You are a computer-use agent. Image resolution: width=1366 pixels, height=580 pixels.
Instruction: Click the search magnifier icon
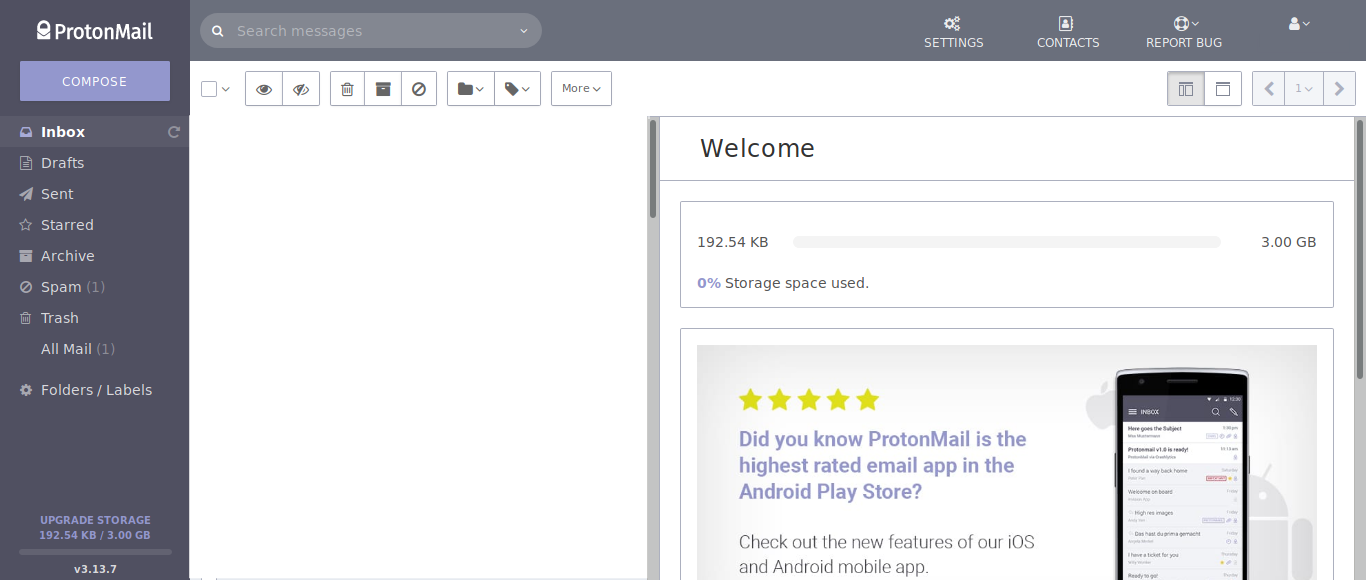[218, 31]
